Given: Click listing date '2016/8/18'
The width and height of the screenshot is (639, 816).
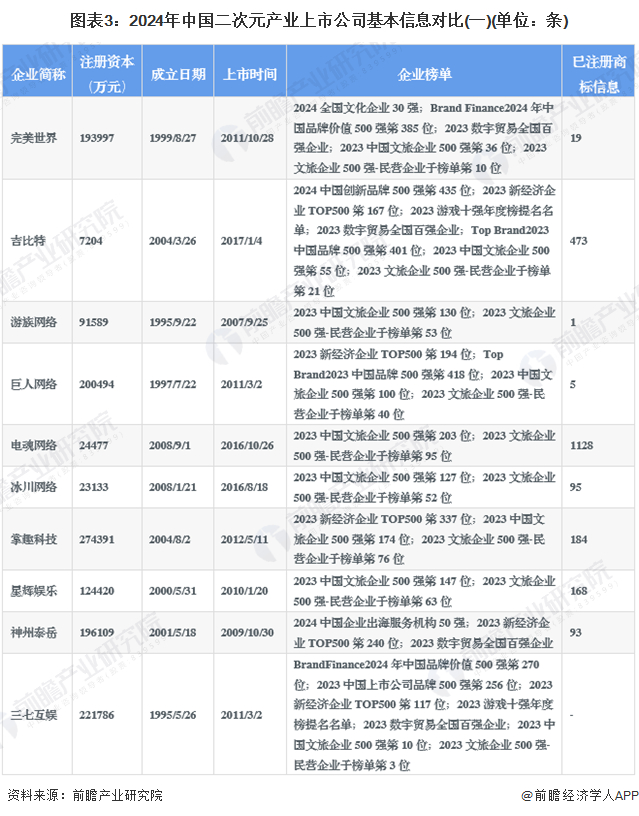Looking at the screenshot, I should [244, 487].
